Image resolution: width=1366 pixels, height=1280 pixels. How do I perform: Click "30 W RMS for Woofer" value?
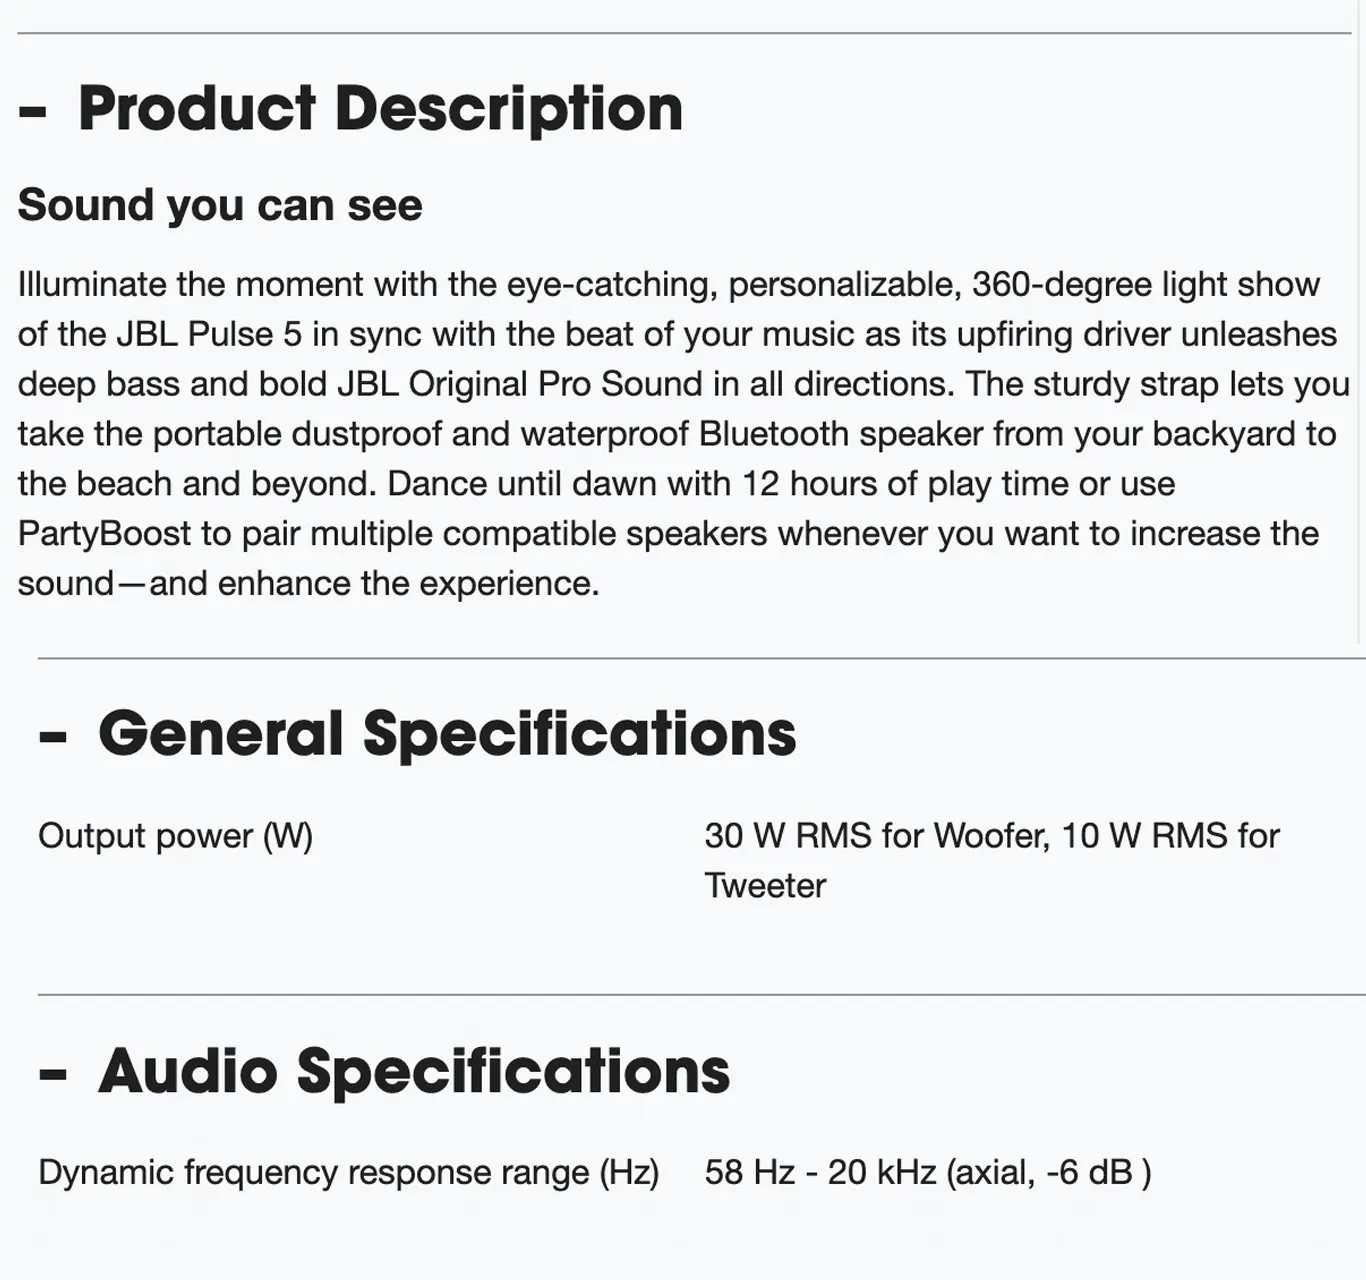(876, 836)
